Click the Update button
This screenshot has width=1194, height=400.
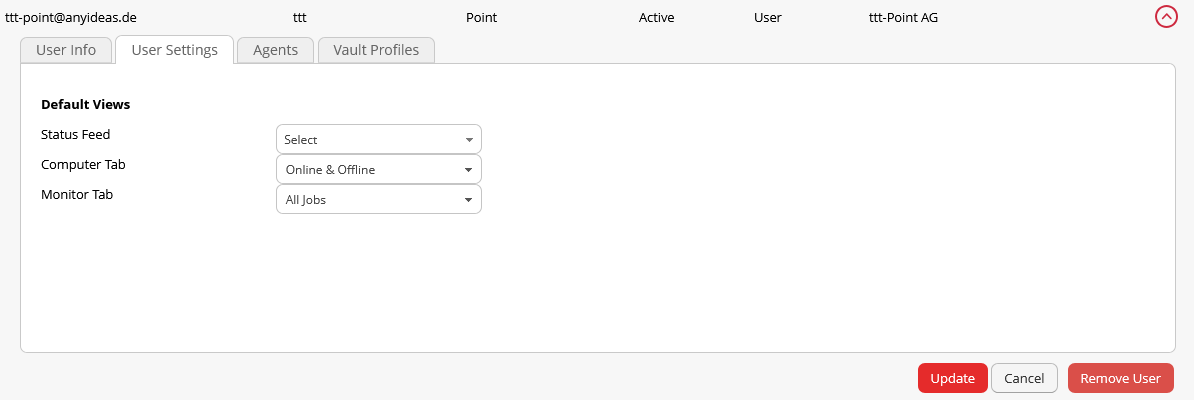(952, 378)
